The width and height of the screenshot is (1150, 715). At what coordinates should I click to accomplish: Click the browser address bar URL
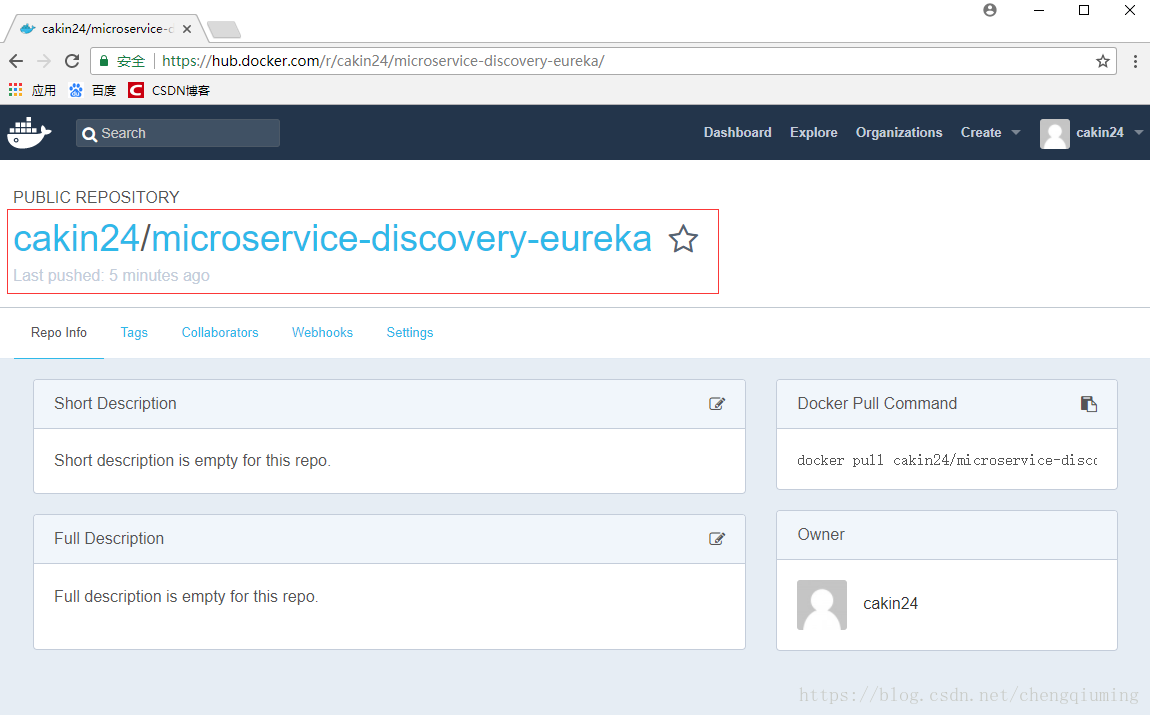383,61
